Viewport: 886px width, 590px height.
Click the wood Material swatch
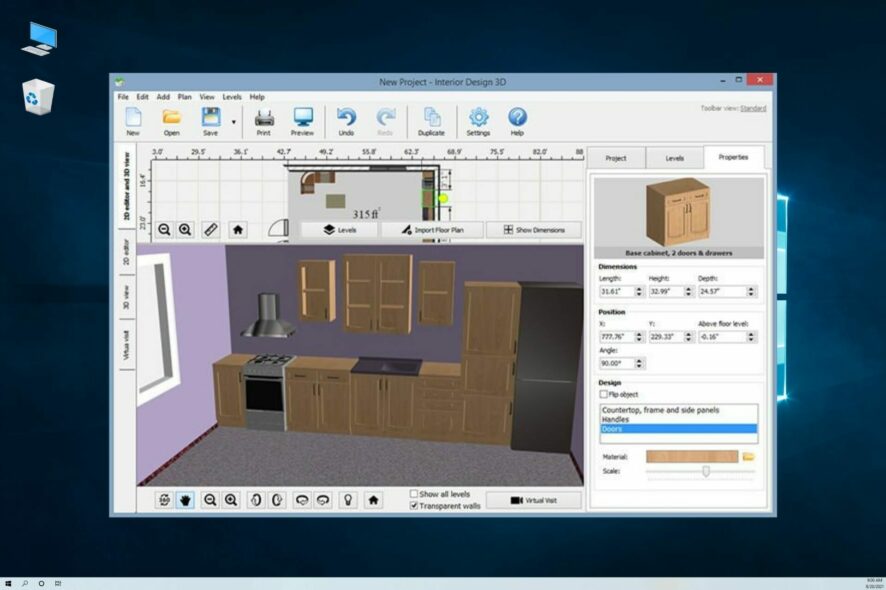point(692,456)
